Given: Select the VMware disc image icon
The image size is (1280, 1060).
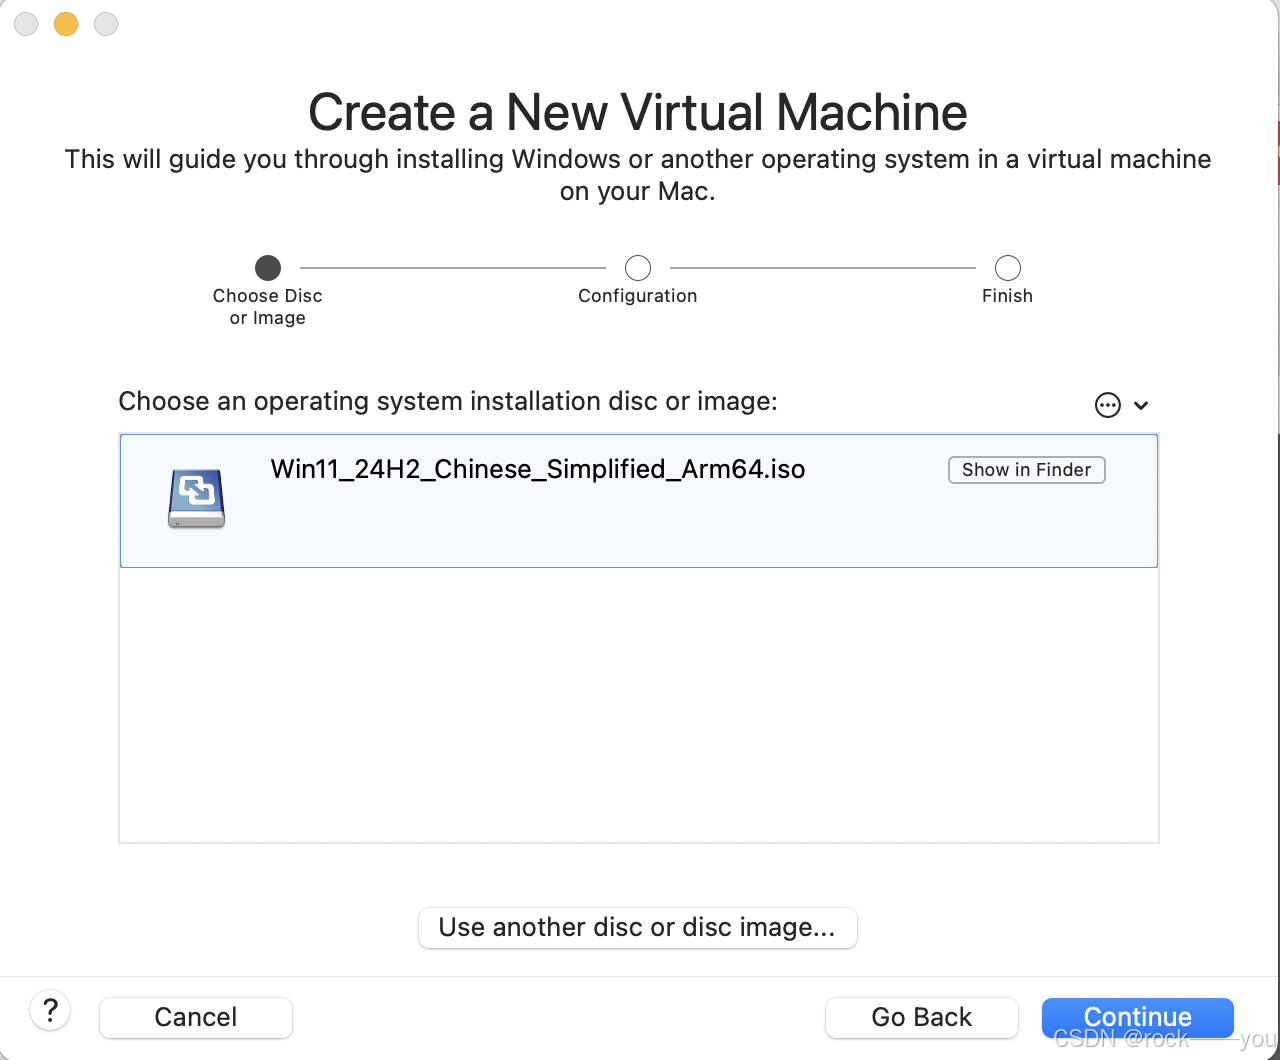Looking at the screenshot, I should pos(197,499).
